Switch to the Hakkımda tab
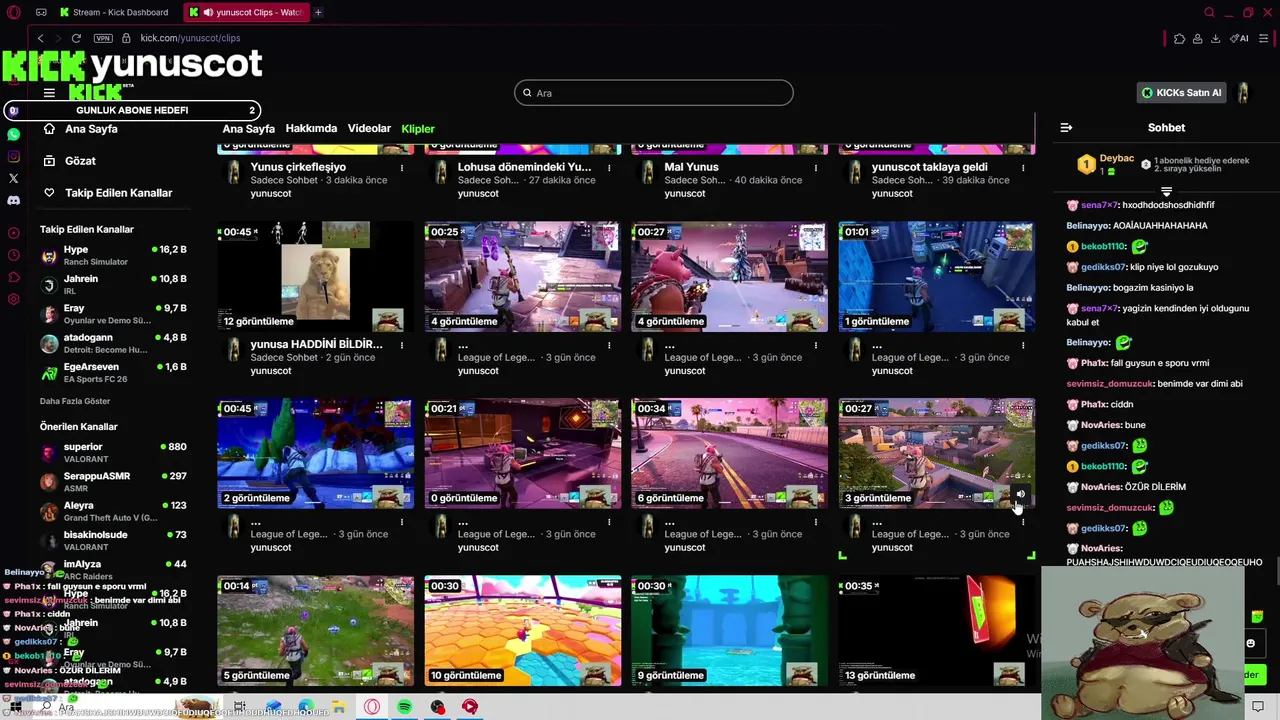The height and width of the screenshot is (720, 1280). click(x=311, y=129)
